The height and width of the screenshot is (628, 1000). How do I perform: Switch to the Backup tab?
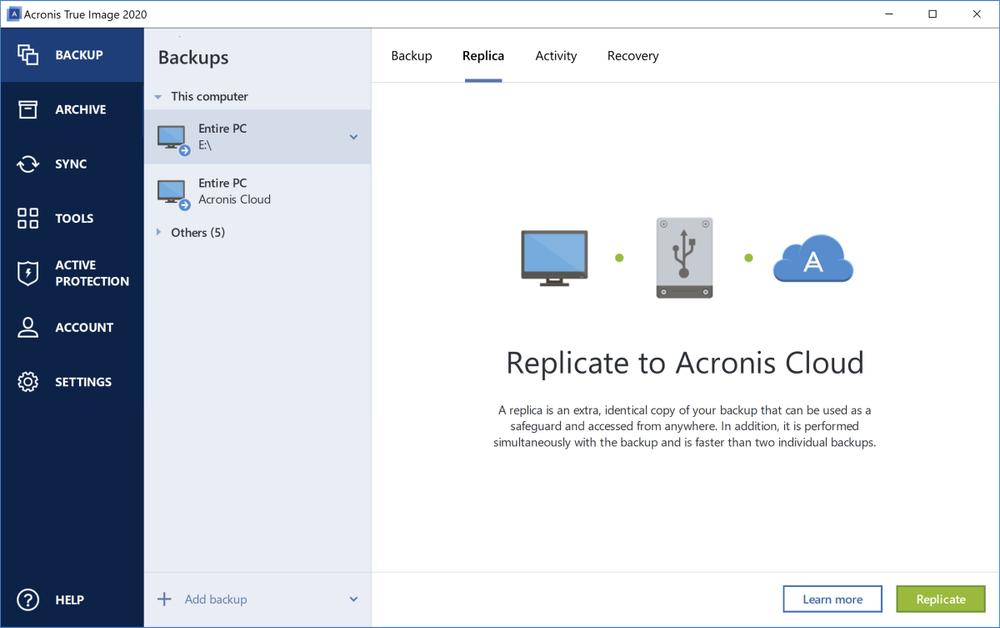411,56
